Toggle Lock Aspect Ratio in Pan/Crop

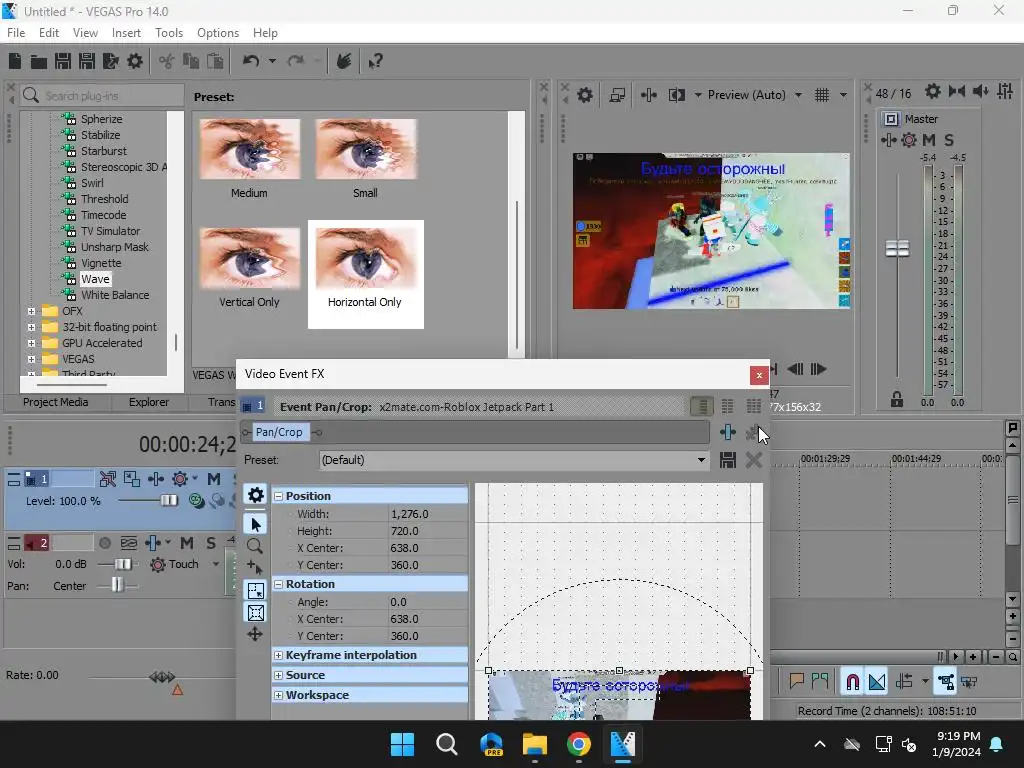[255, 590]
